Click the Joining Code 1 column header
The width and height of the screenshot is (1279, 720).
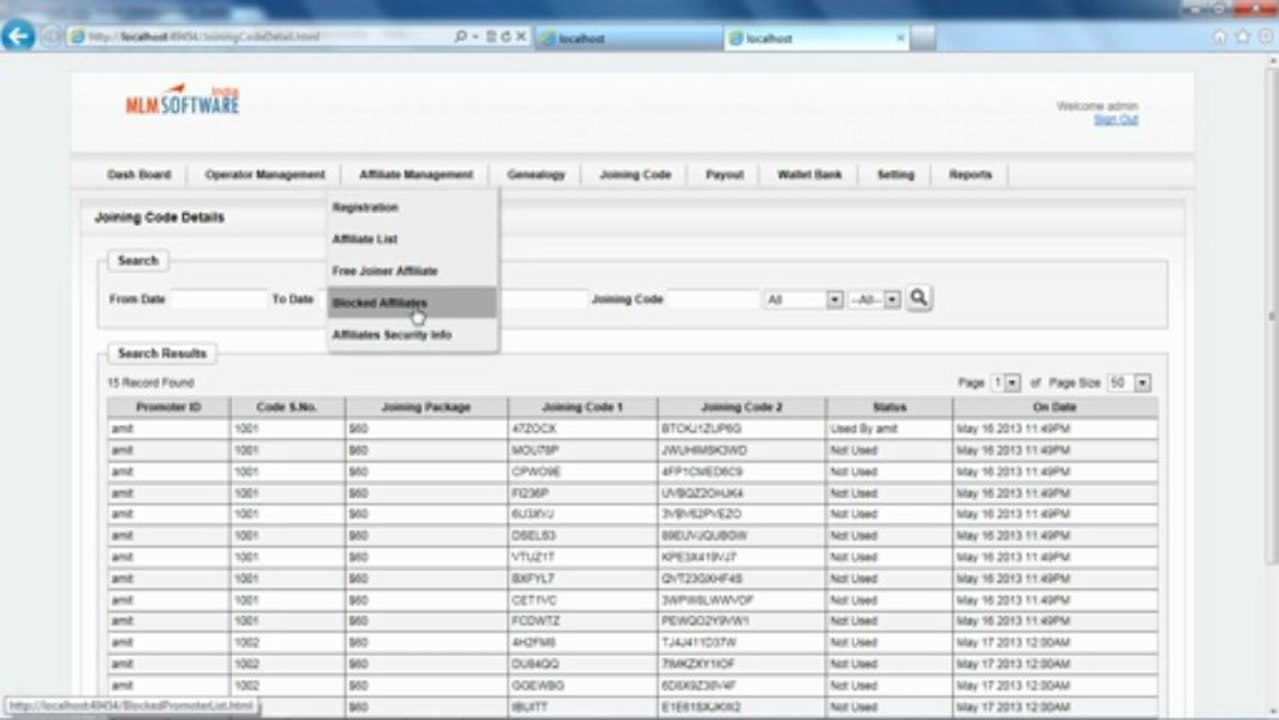(x=582, y=407)
